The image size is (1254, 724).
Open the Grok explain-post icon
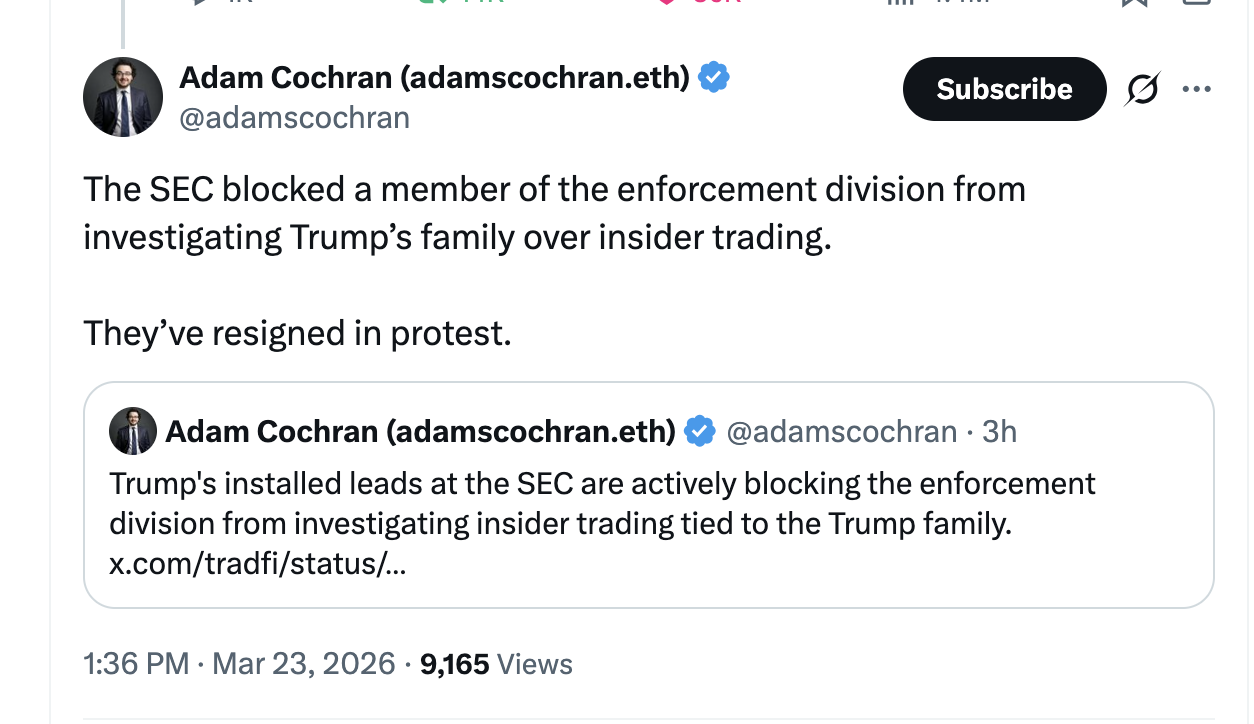pyautogui.click(x=1141, y=90)
